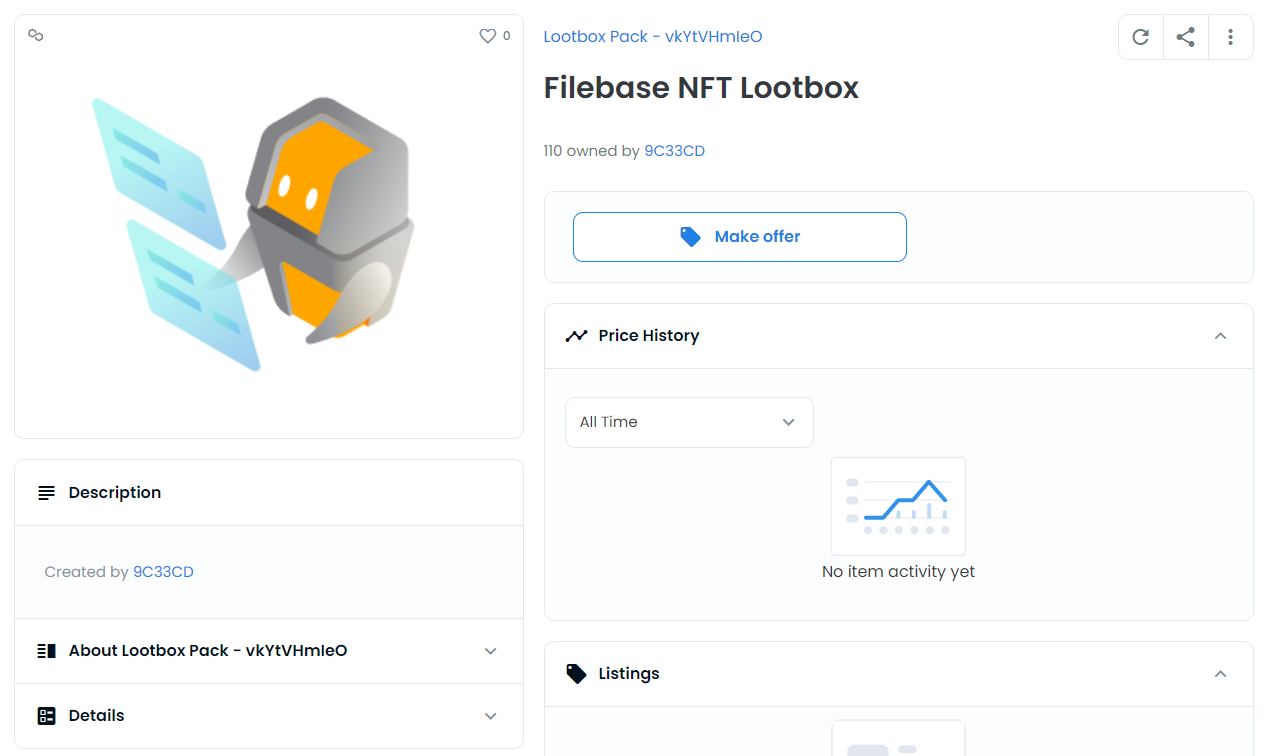Screen dimensions: 1269x756
Task: Open owner 9C33CD profile link
Action: pos(674,151)
